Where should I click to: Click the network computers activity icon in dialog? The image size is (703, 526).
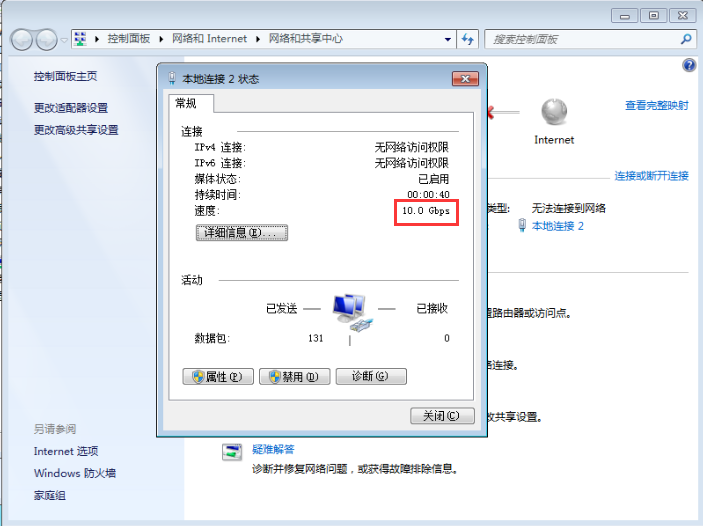click(x=350, y=311)
